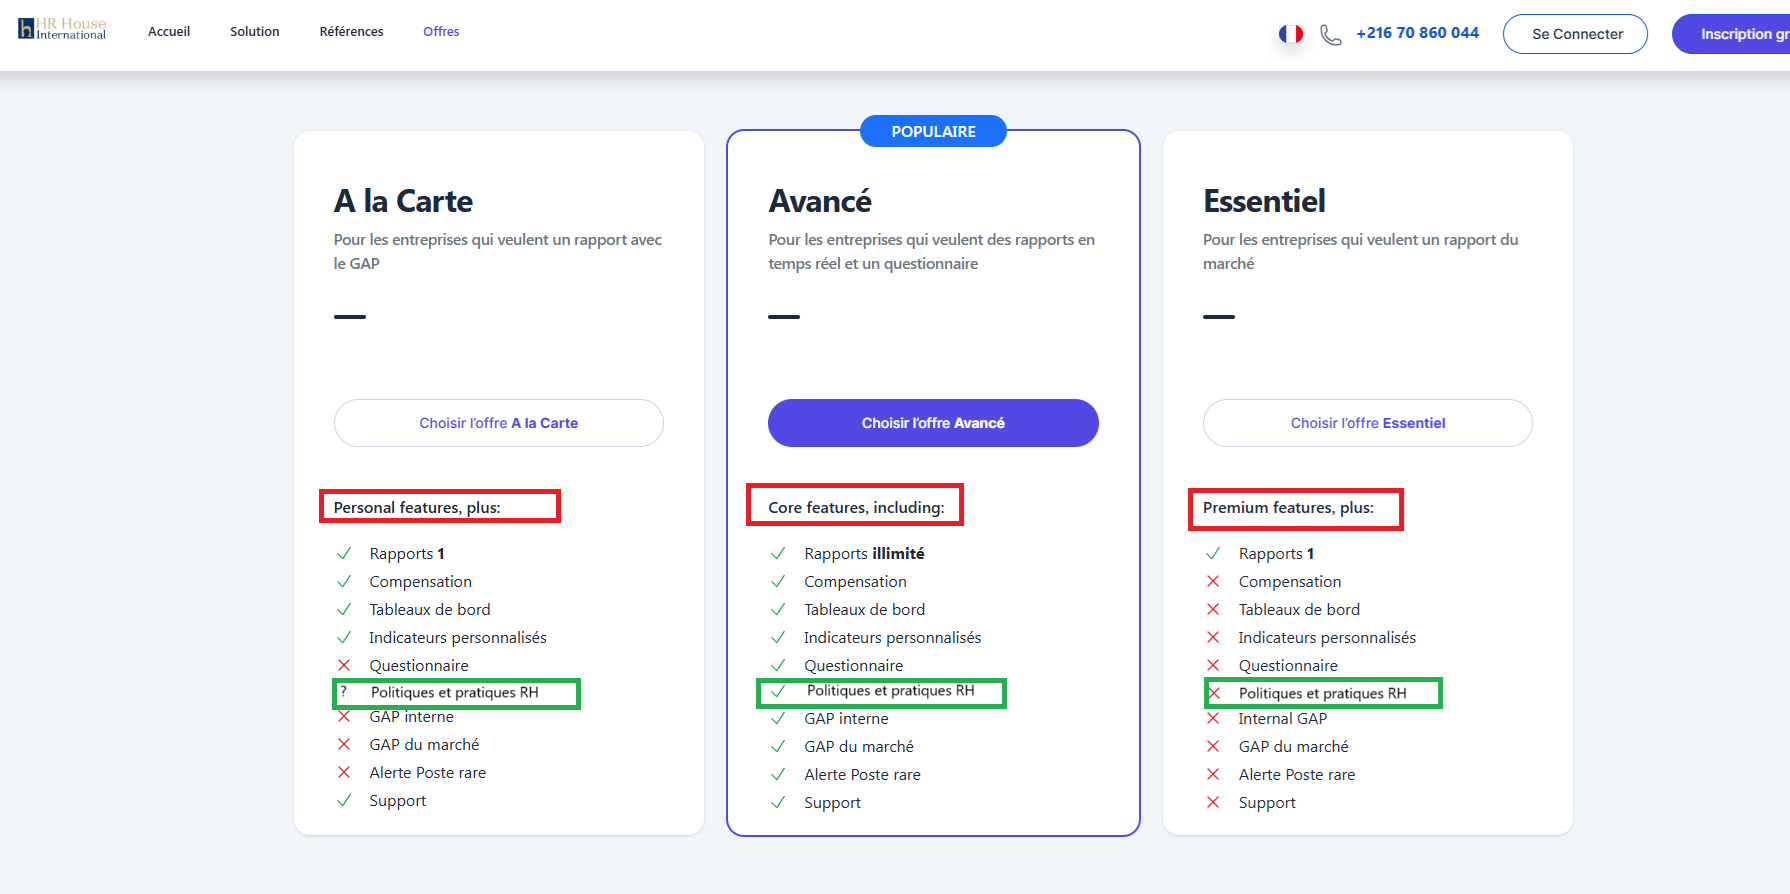Screen dimensions: 1790x894
Task: Click the red cross beside Essentiel Compensation
Action: coord(1213,581)
